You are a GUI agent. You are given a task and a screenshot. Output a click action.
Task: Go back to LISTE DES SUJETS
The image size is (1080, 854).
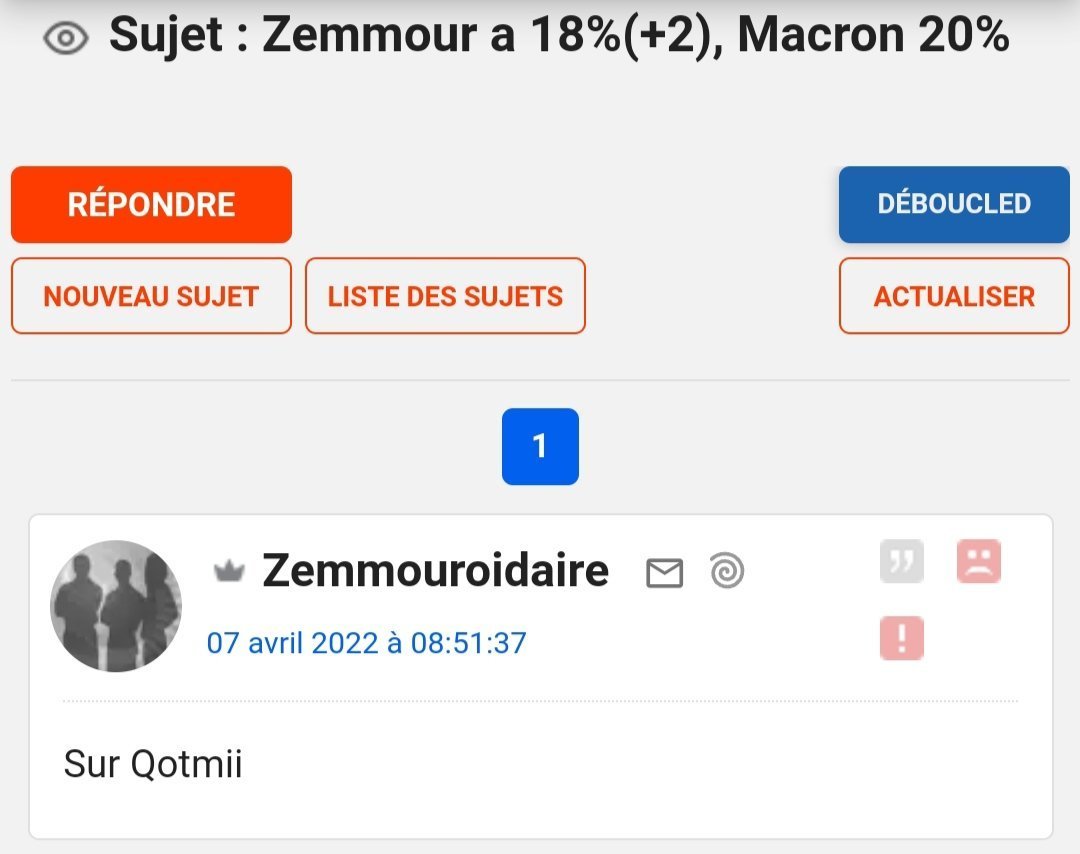coord(445,296)
